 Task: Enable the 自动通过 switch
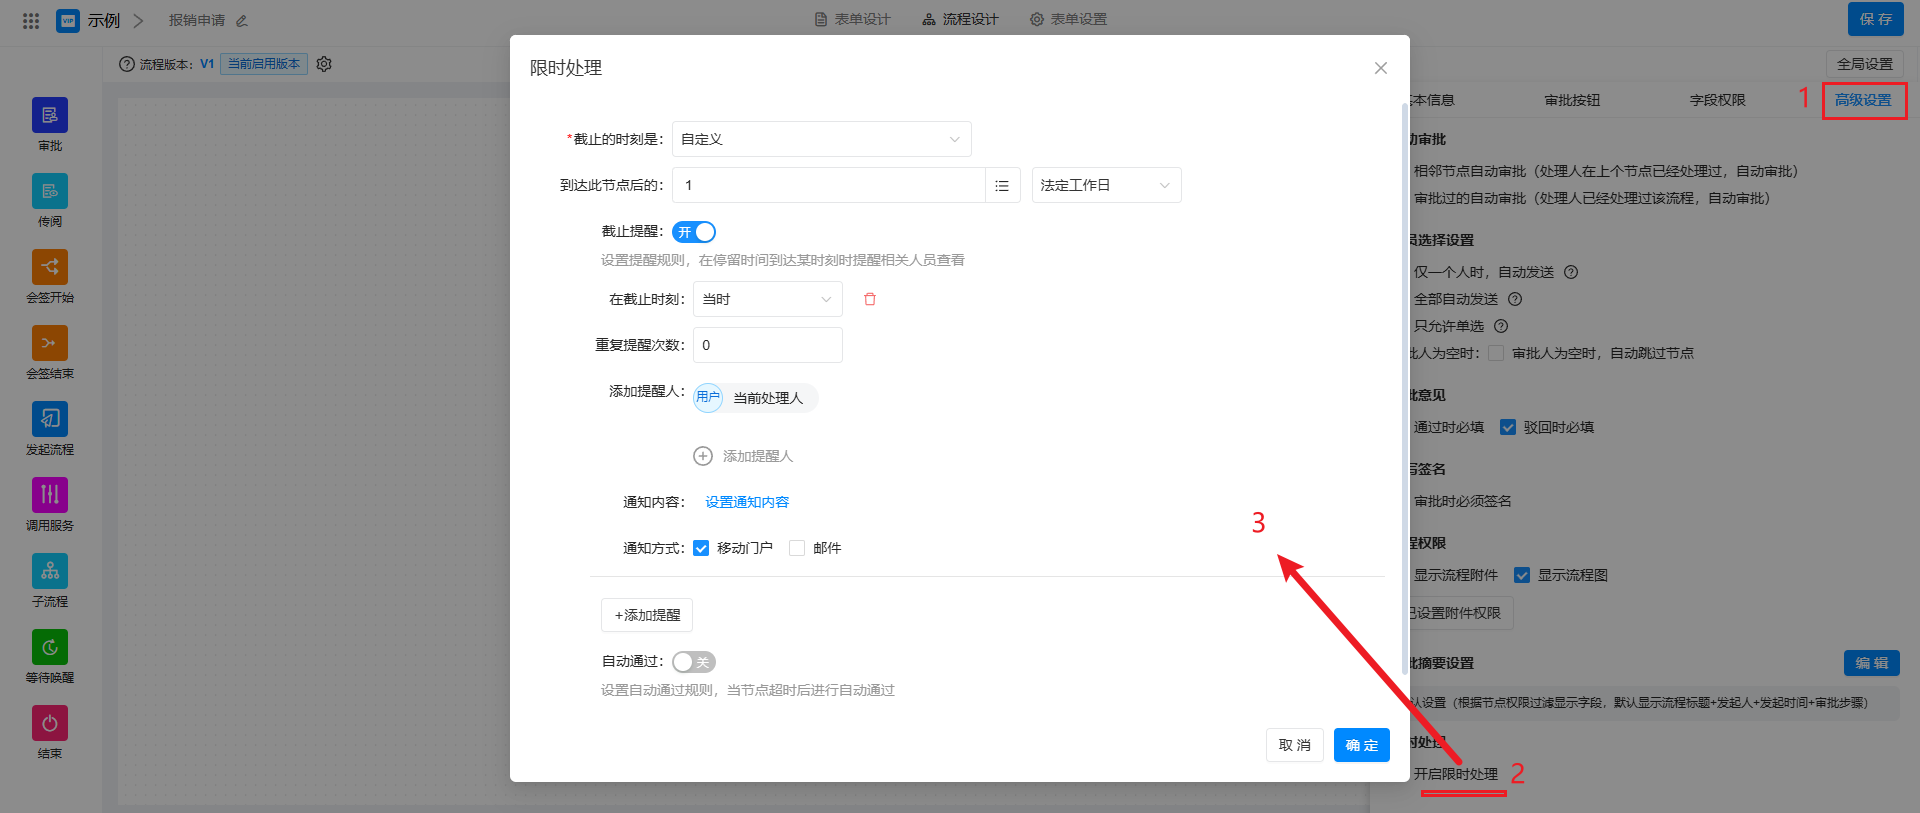(x=694, y=662)
